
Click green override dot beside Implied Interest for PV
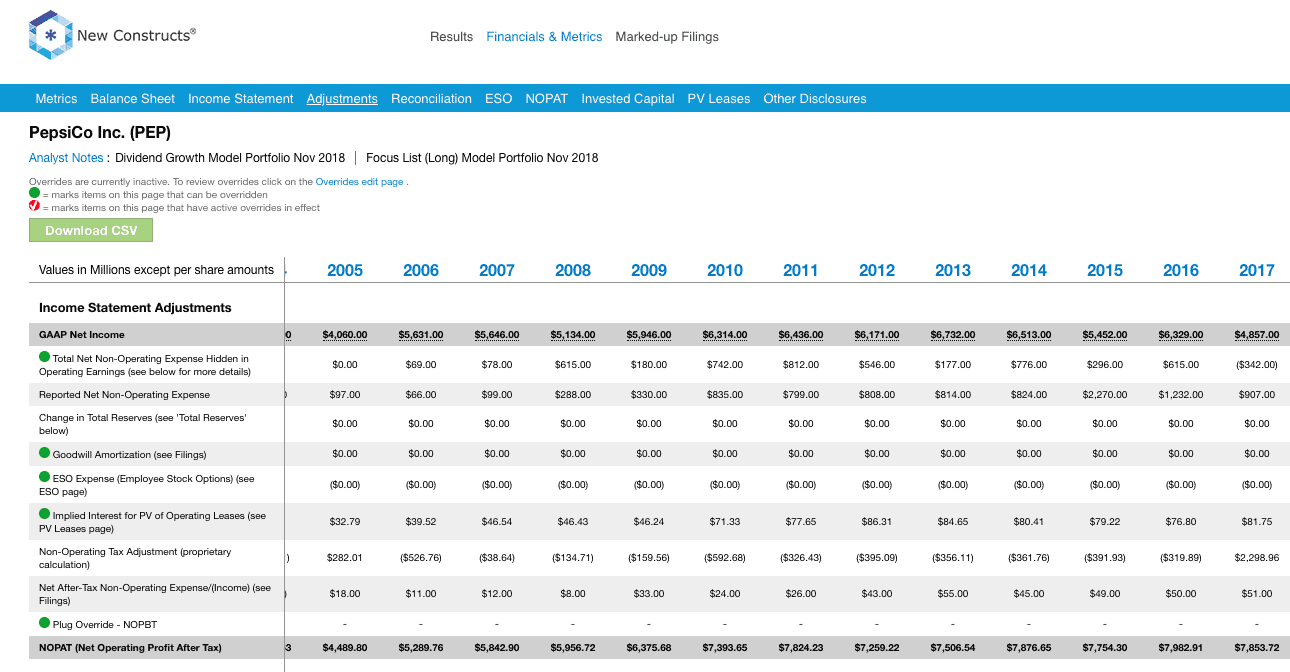45,515
